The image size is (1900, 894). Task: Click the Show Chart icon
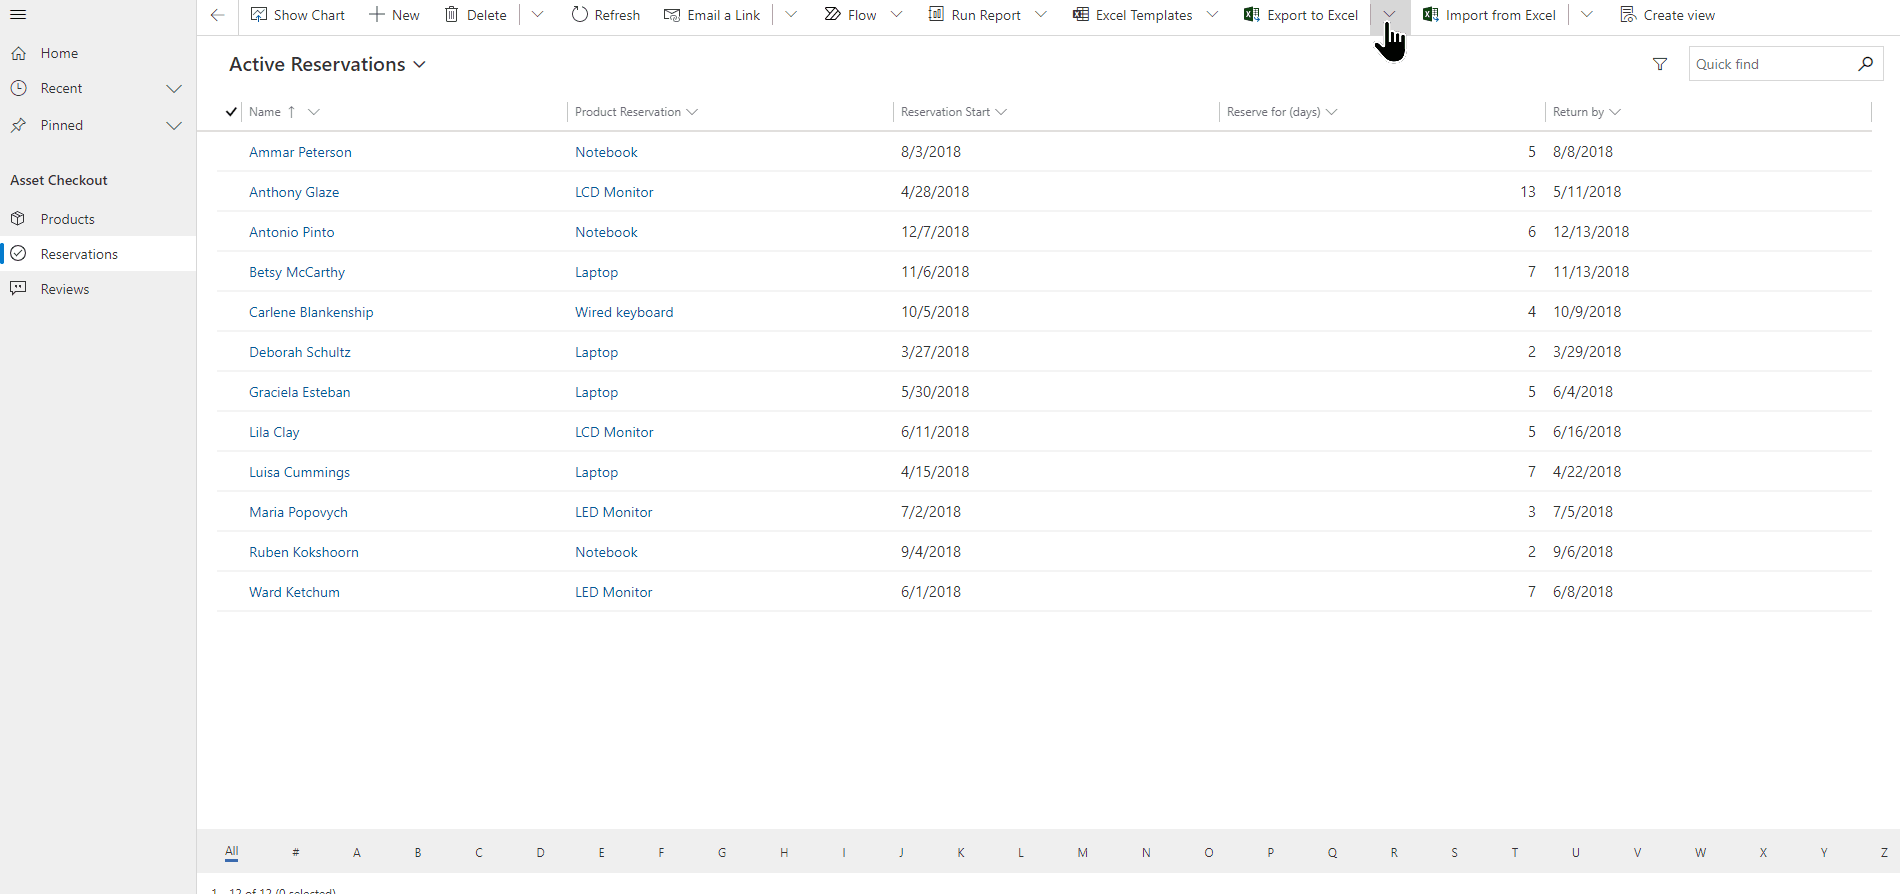click(259, 15)
